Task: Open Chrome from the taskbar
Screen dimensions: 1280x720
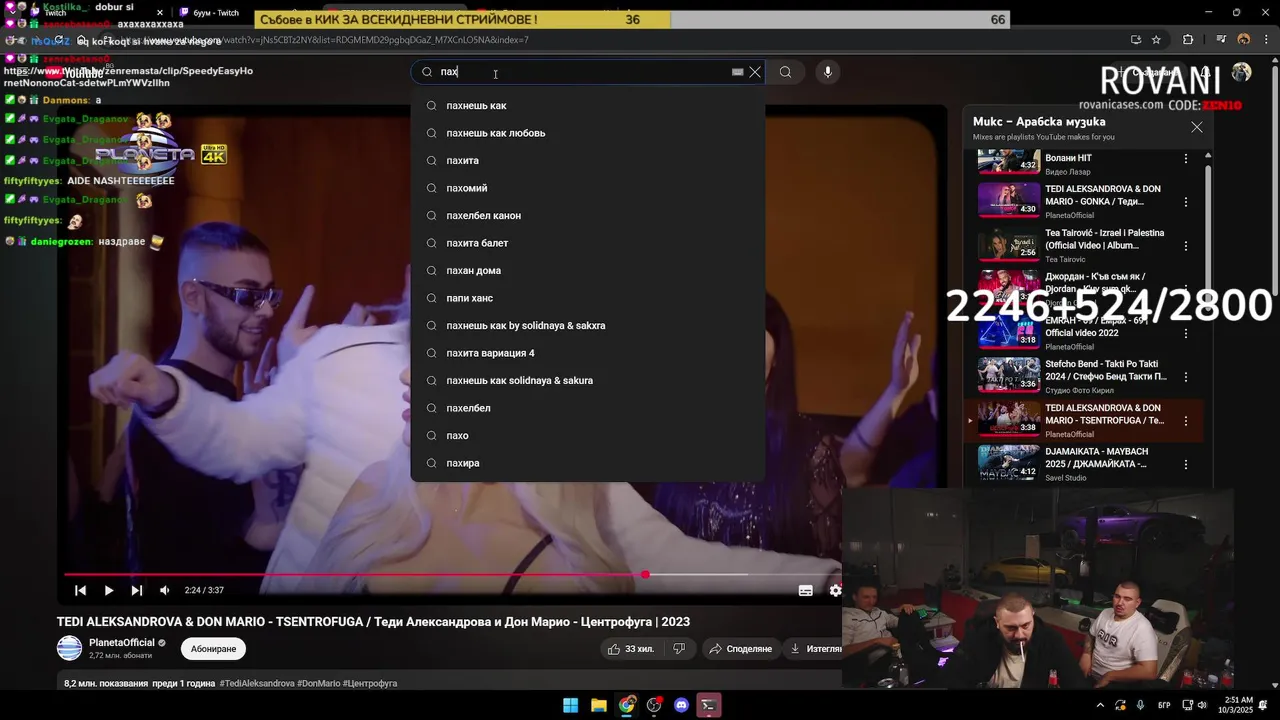Action: (x=626, y=705)
